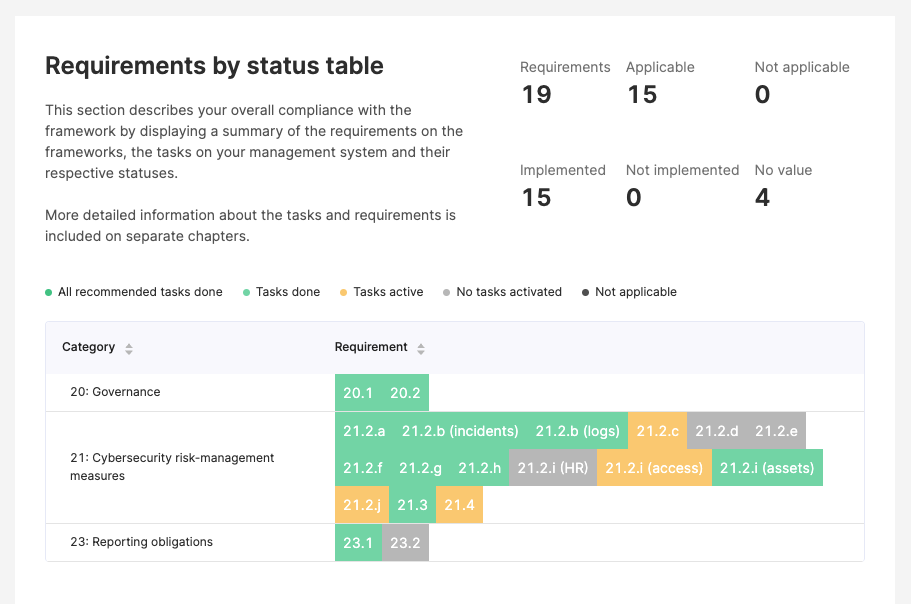The image size is (911, 604).
Task: Open requirement 20.2 chip
Action: click(x=405, y=393)
